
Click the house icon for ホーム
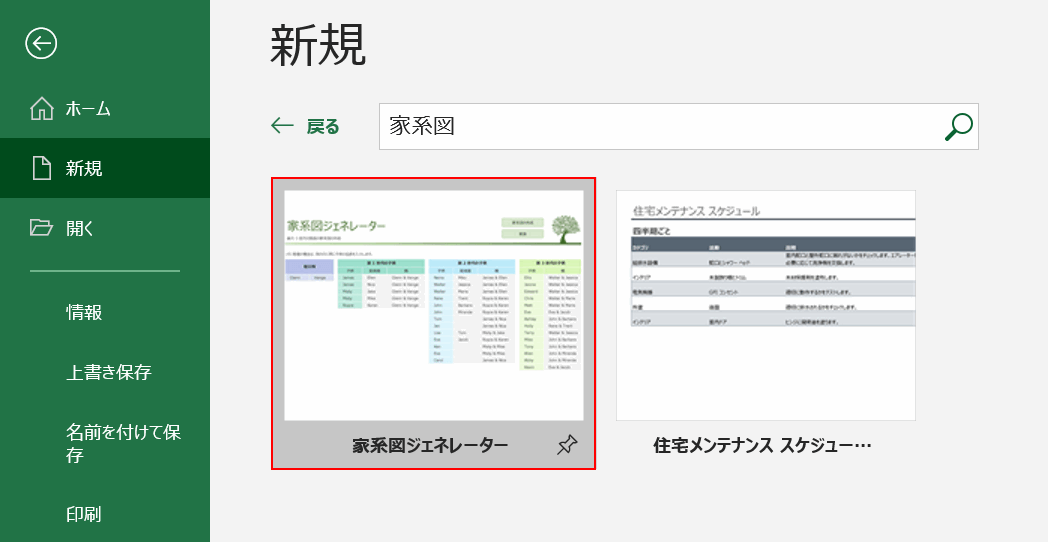point(41,109)
